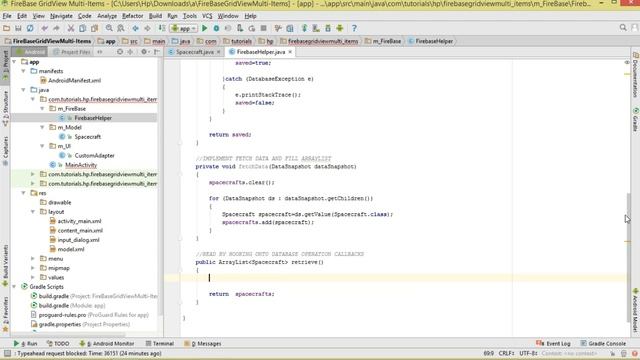Collapse the Gradle Scripts node
This screenshot has width=640, height=360.
click(x=14, y=287)
